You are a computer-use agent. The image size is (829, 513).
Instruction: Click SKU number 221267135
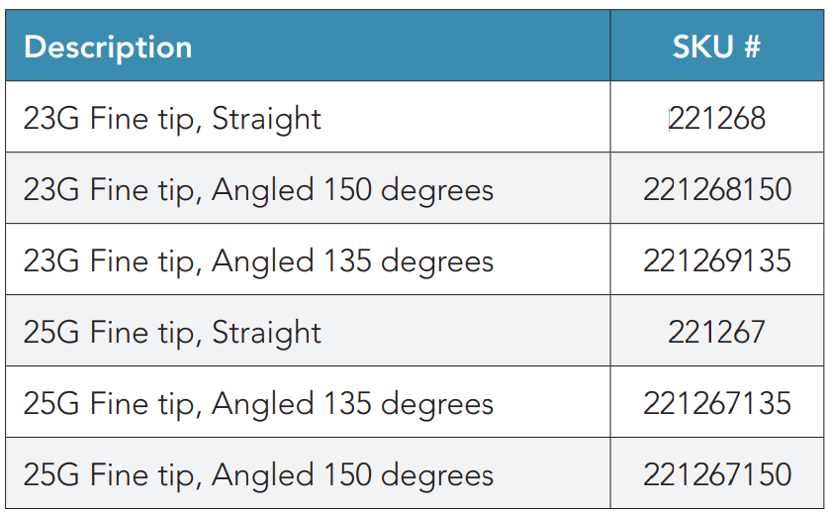tap(717, 404)
